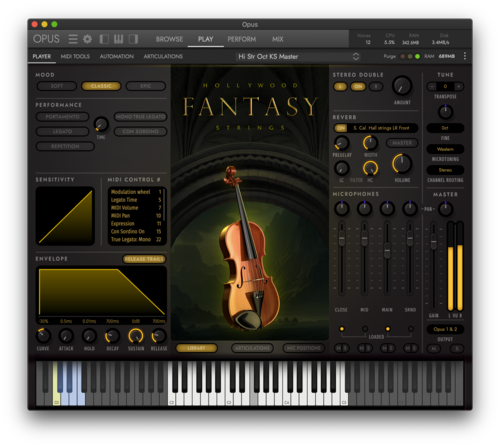
Task: Mute the master output with the M button
Action: pos(434,349)
